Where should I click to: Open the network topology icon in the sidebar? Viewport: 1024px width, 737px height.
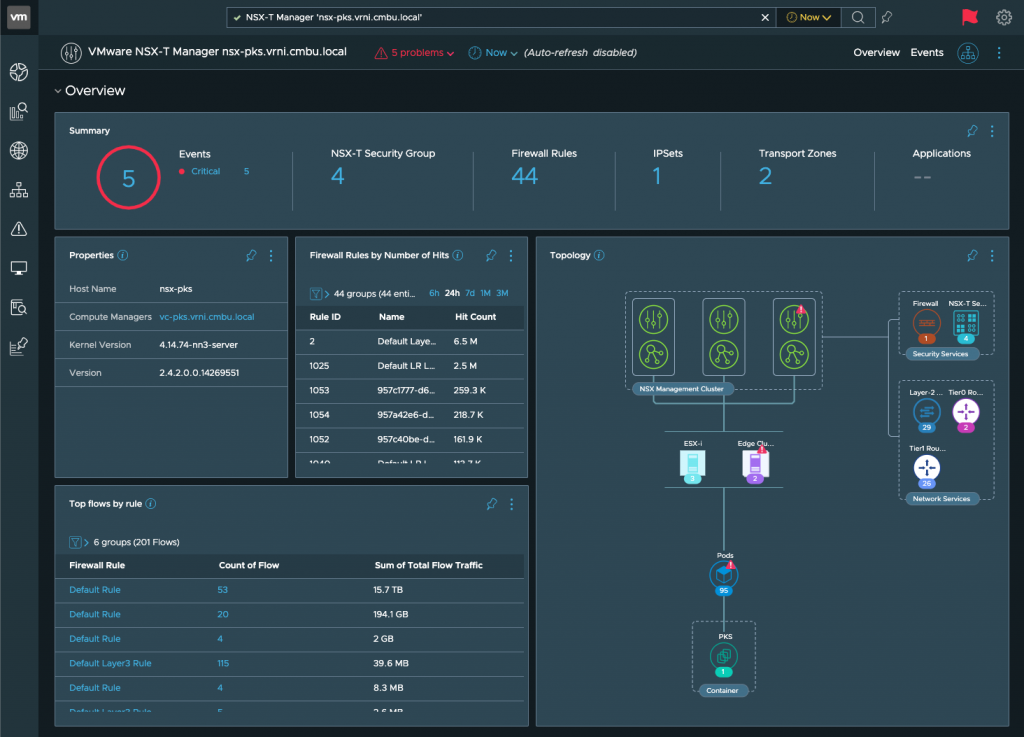18,189
